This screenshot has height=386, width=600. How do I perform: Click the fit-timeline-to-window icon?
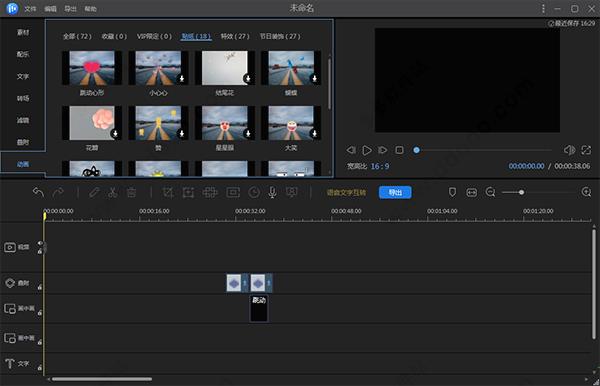point(471,192)
